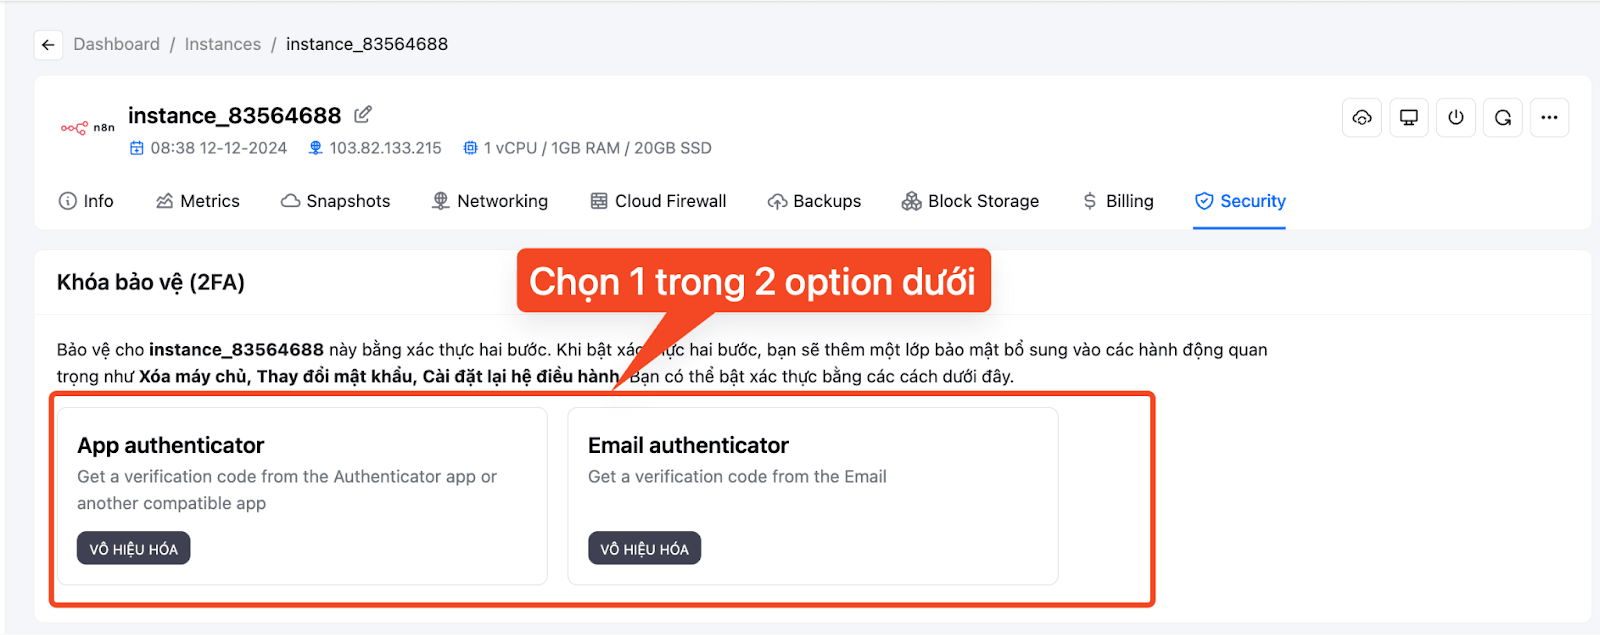
Task: Click the IP address network icon
Action: 315,148
